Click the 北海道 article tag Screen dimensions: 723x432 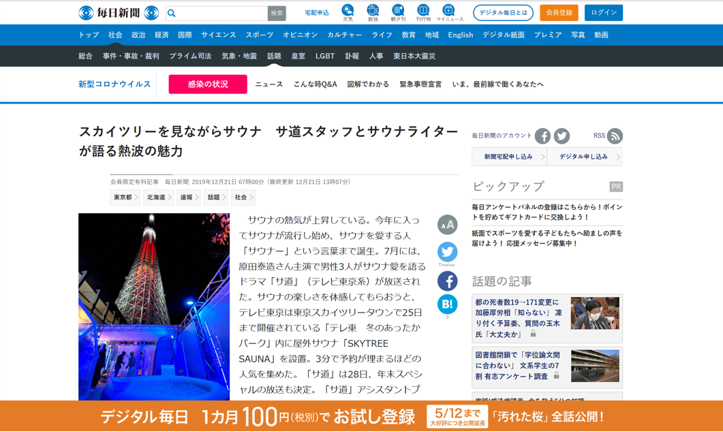[x=158, y=197]
